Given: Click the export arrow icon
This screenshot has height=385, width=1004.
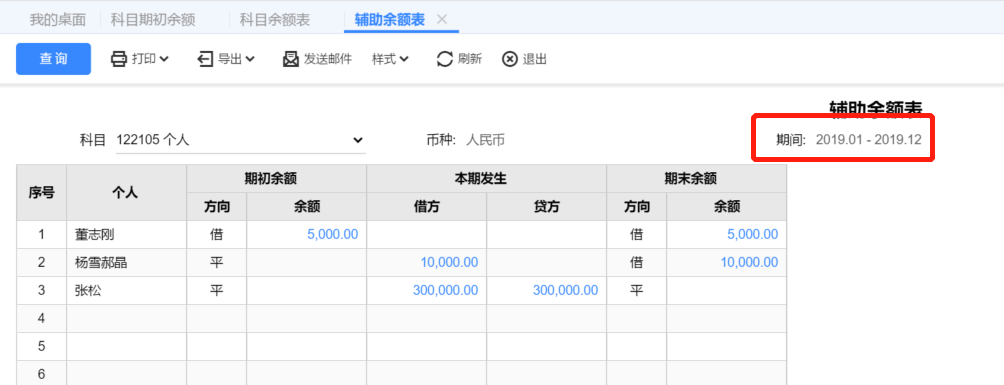Looking at the screenshot, I should pos(205,59).
